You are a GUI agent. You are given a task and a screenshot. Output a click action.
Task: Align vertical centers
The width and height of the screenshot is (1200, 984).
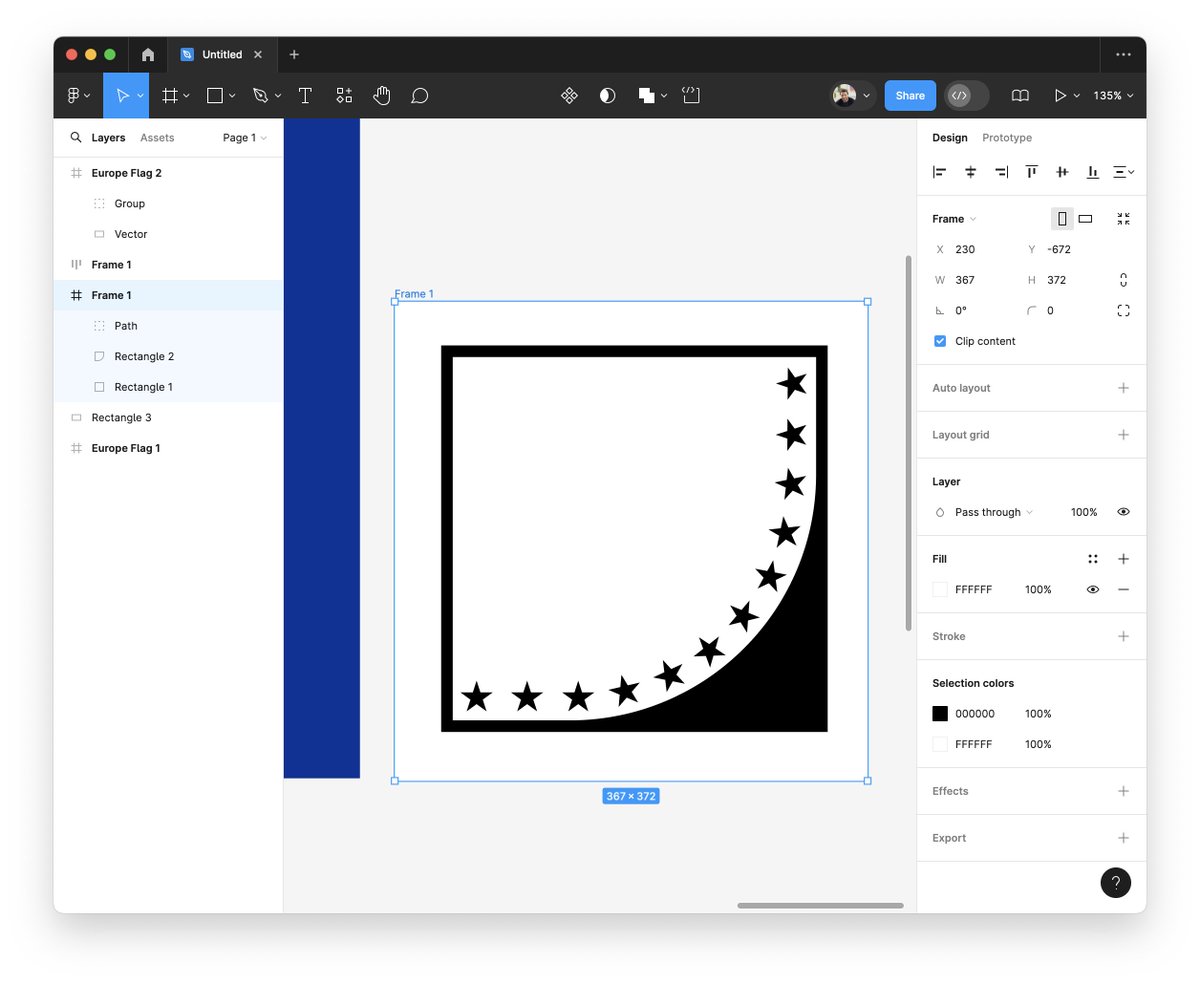coord(1062,172)
